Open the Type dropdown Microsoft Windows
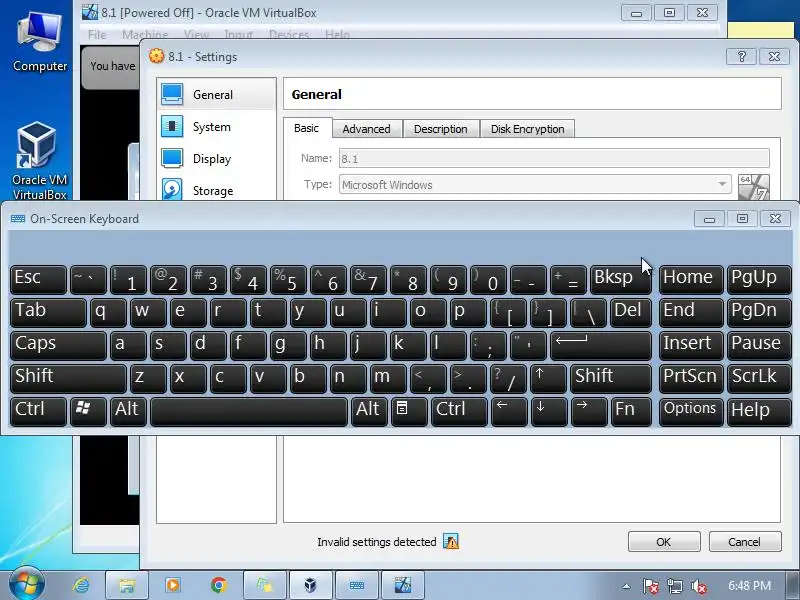Image resolution: width=800 pixels, height=600 pixels. (535, 184)
